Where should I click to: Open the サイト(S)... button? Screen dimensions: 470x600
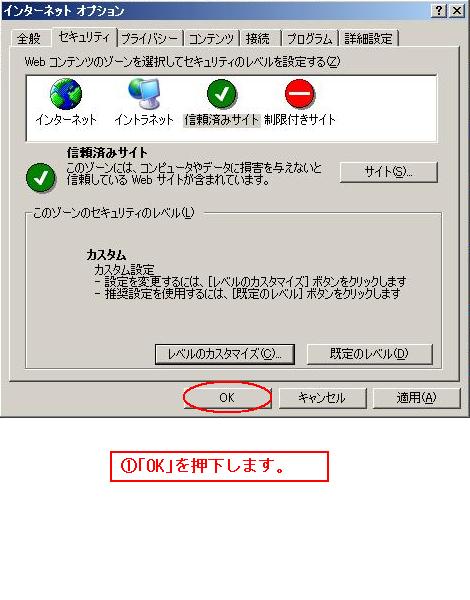click(x=388, y=172)
